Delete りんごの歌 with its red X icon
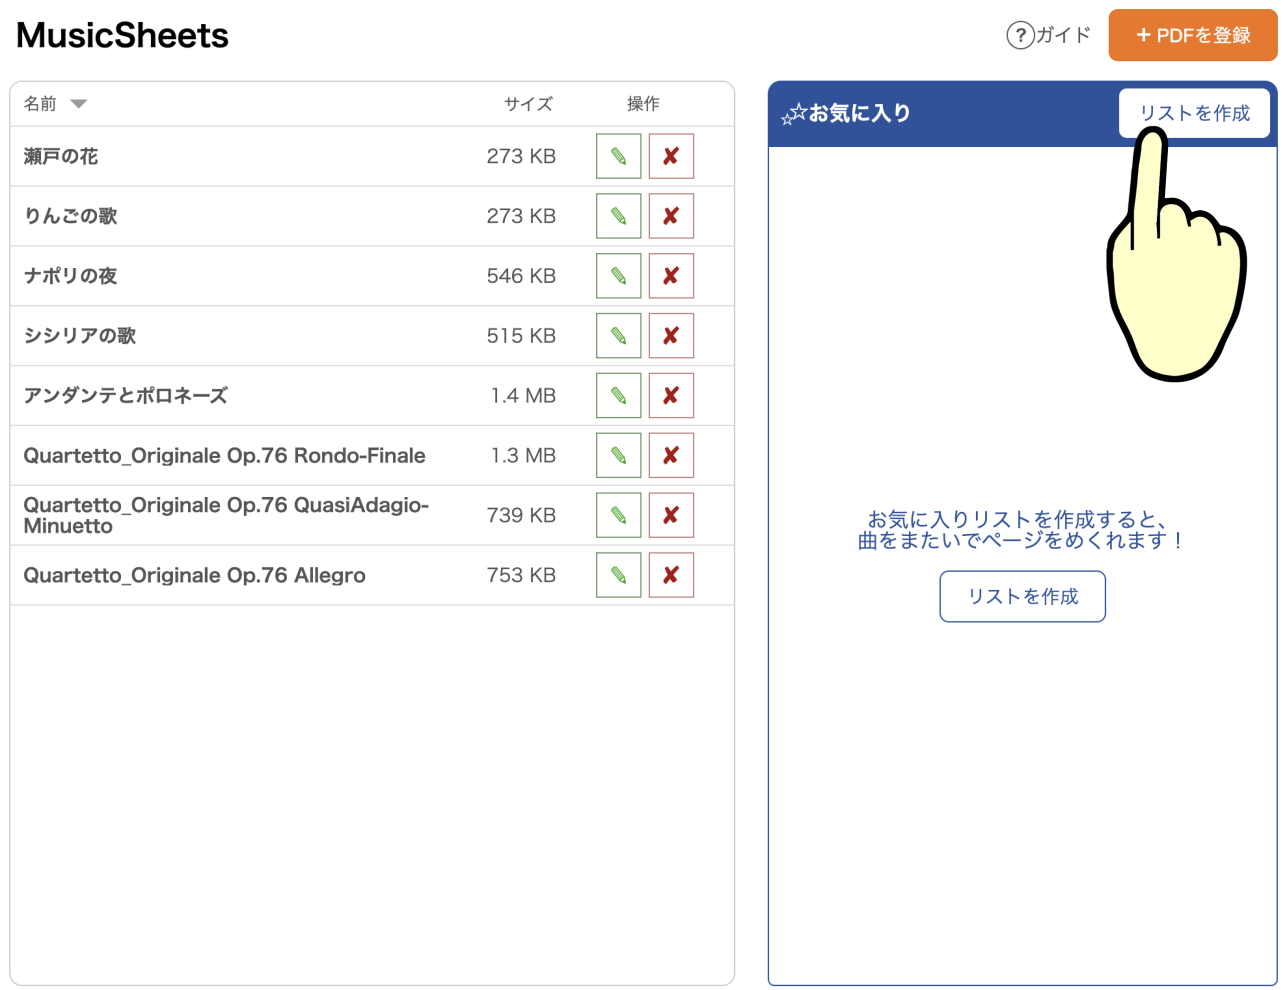The width and height of the screenshot is (1287, 990). click(671, 216)
